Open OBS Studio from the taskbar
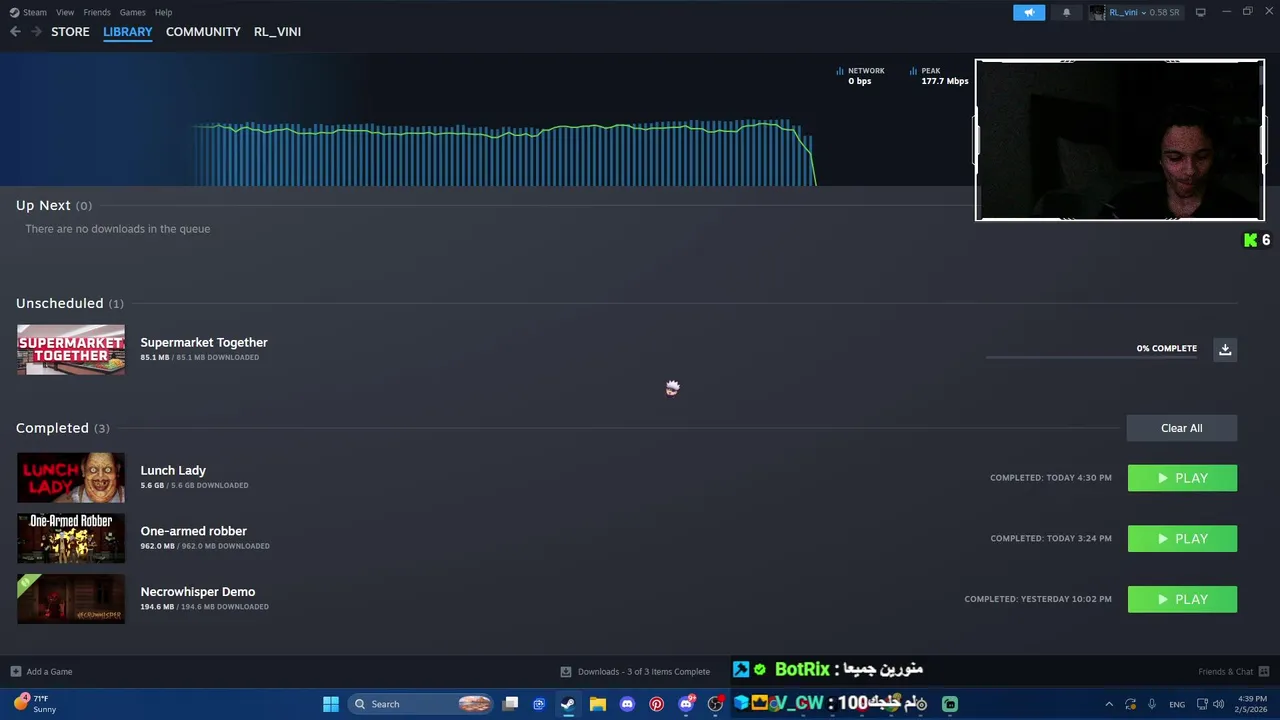Screen dimensions: 1280x720 pyautogui.click(x=716, y=704)
